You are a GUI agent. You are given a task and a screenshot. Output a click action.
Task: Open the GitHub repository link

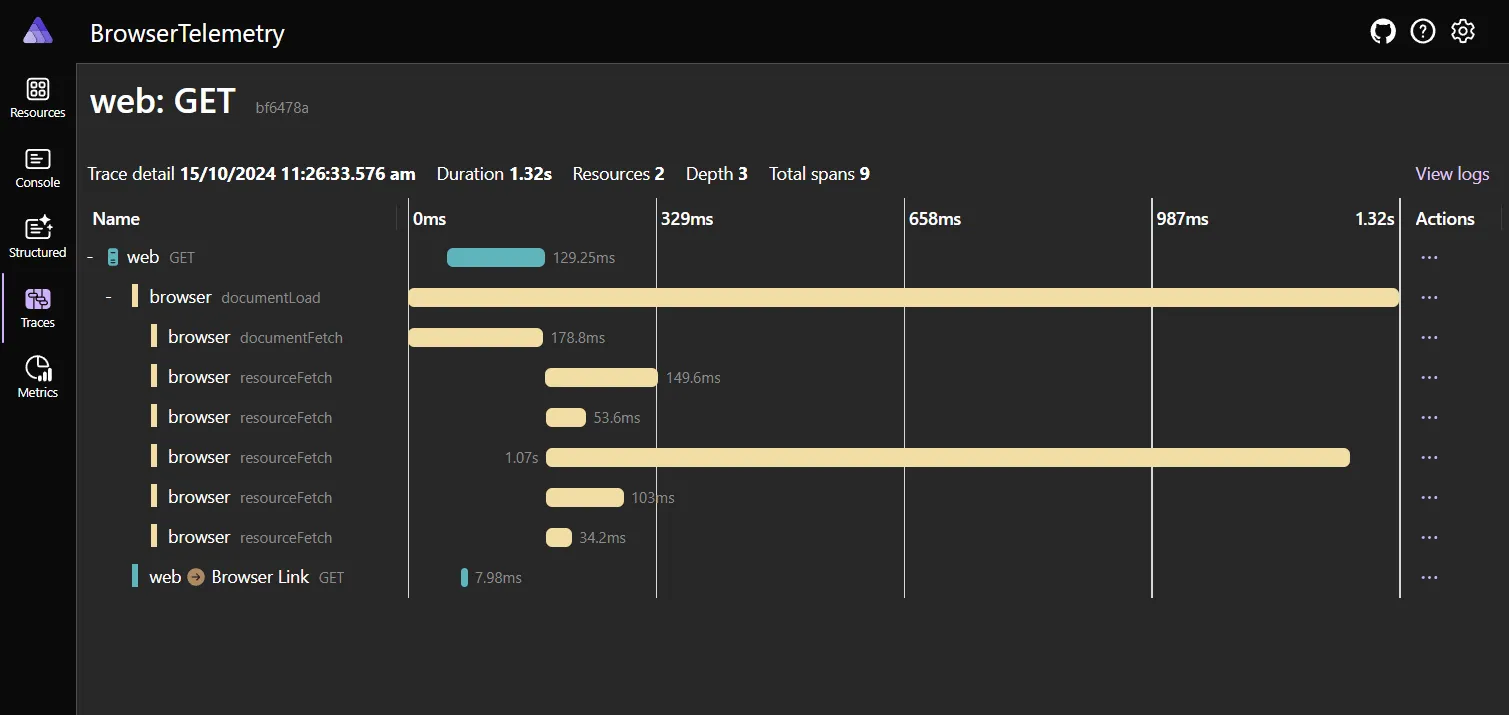click(1382, 31)
